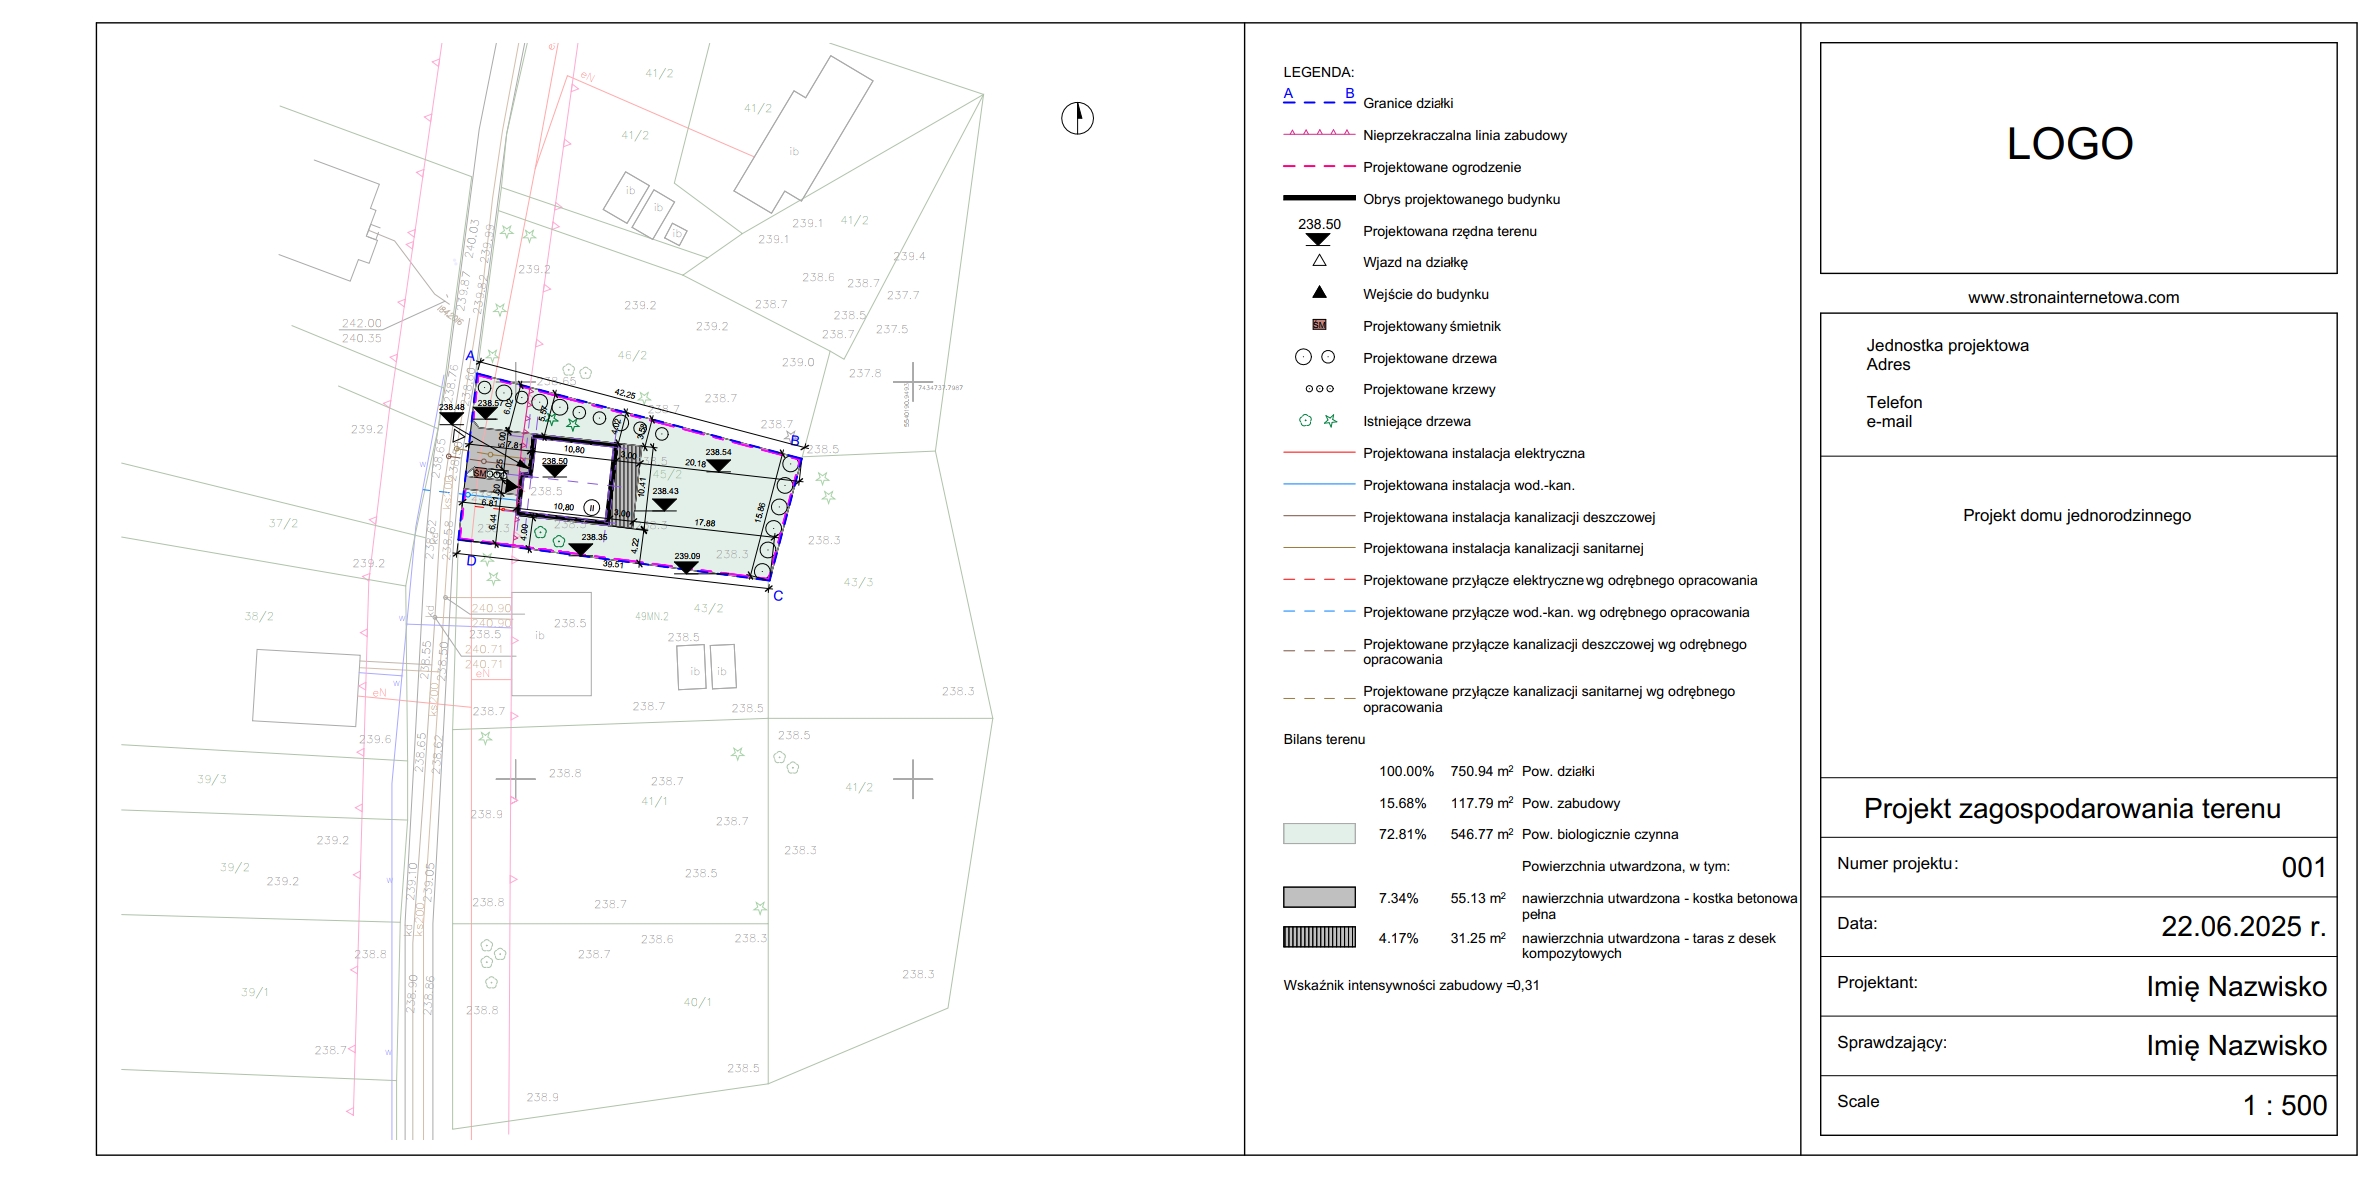Click the 'Projekt zagospodarowania terenu' heading

click(2072, 808)
